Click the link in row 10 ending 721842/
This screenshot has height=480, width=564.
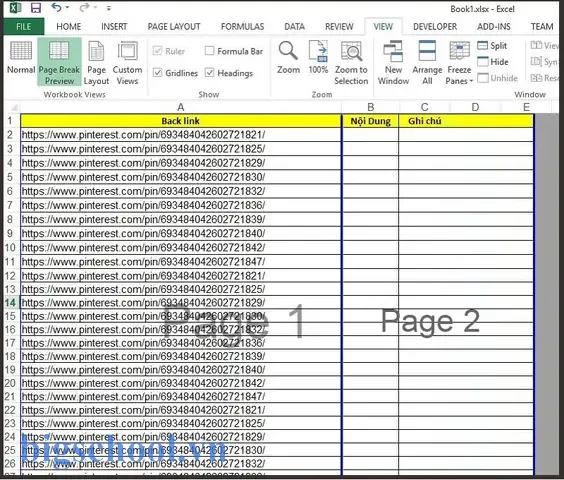[143, 248]
